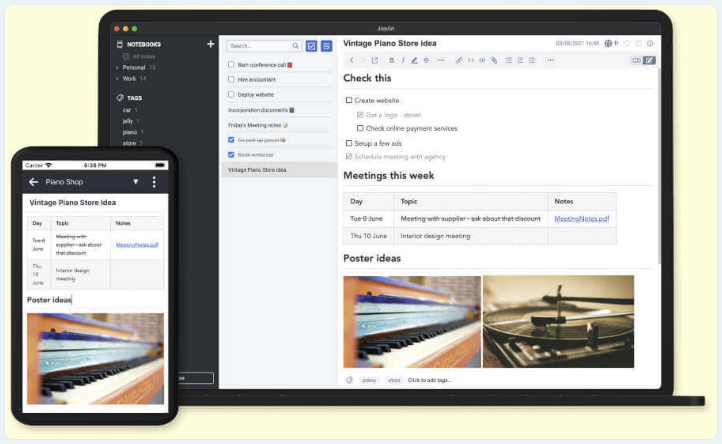Open the toolbar overflow menu at the right end
This screenshot has height=444, width=722.
coord(550,60)
